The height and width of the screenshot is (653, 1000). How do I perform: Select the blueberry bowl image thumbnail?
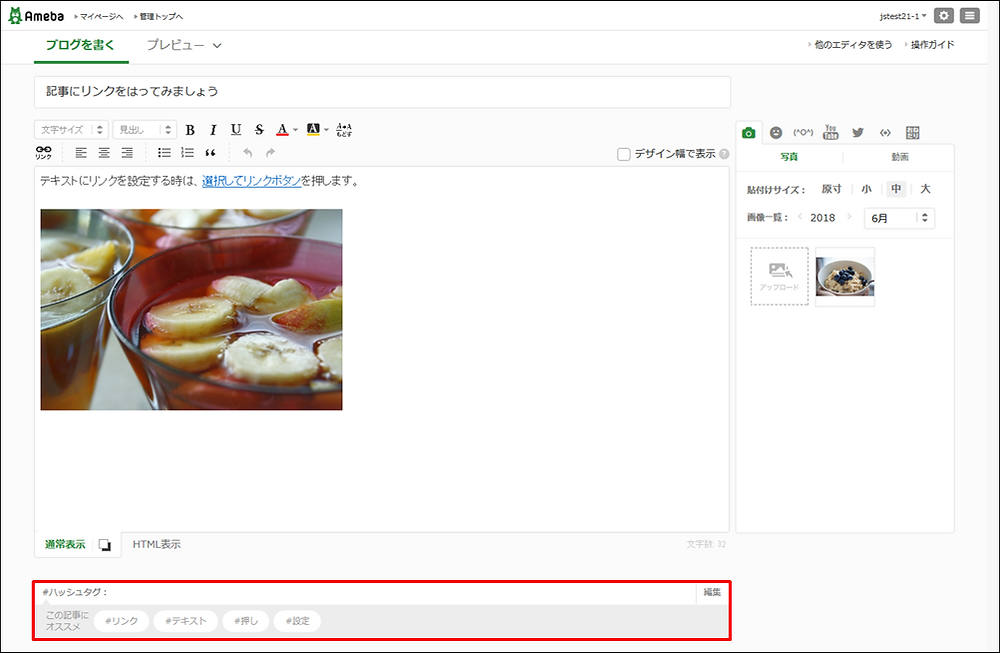845,277
